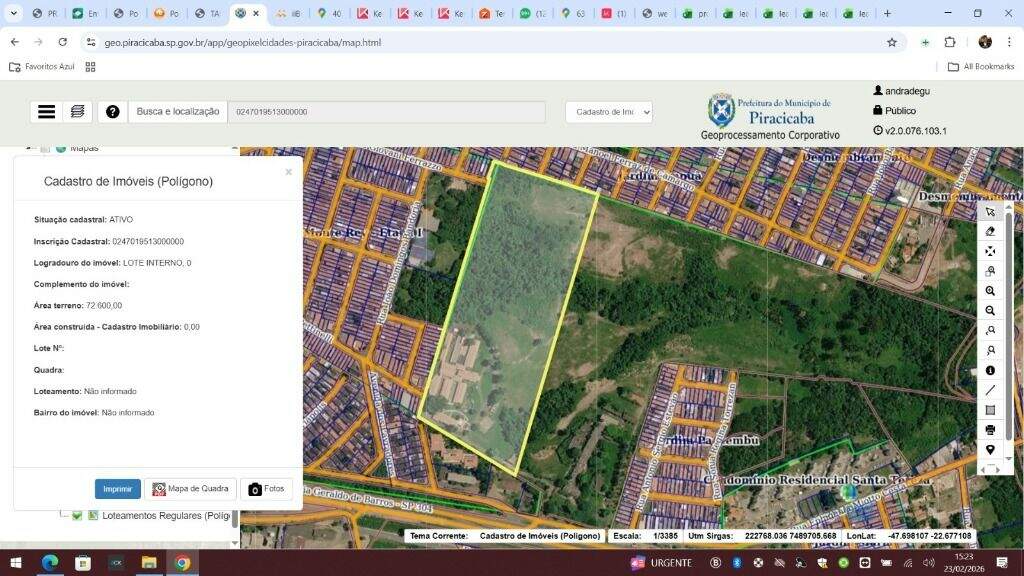Select the information identify tool
Image resolution: width=1024 pixels, height=576 pixels.
point(990,370)
